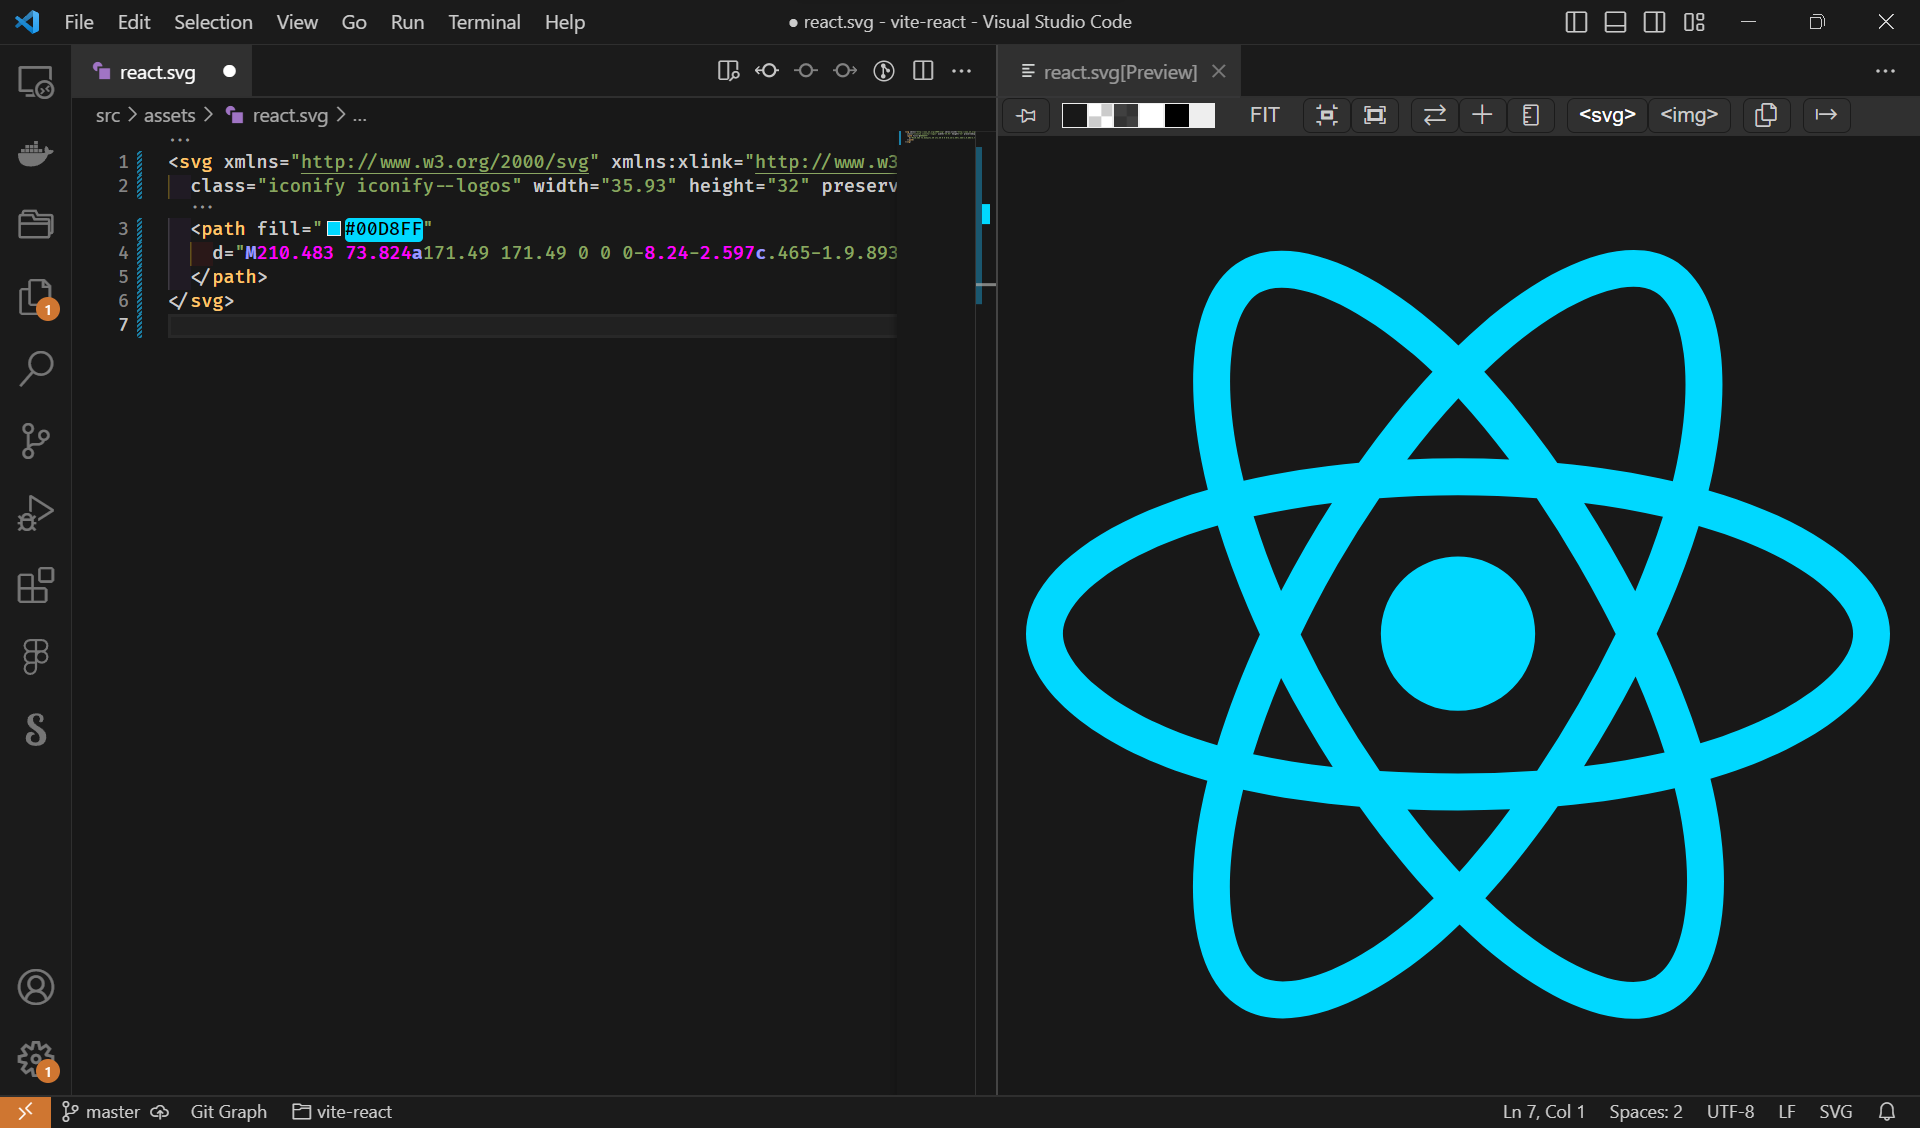
Task: Toggle the preview ruler icon
Action: coord(1531,116)
